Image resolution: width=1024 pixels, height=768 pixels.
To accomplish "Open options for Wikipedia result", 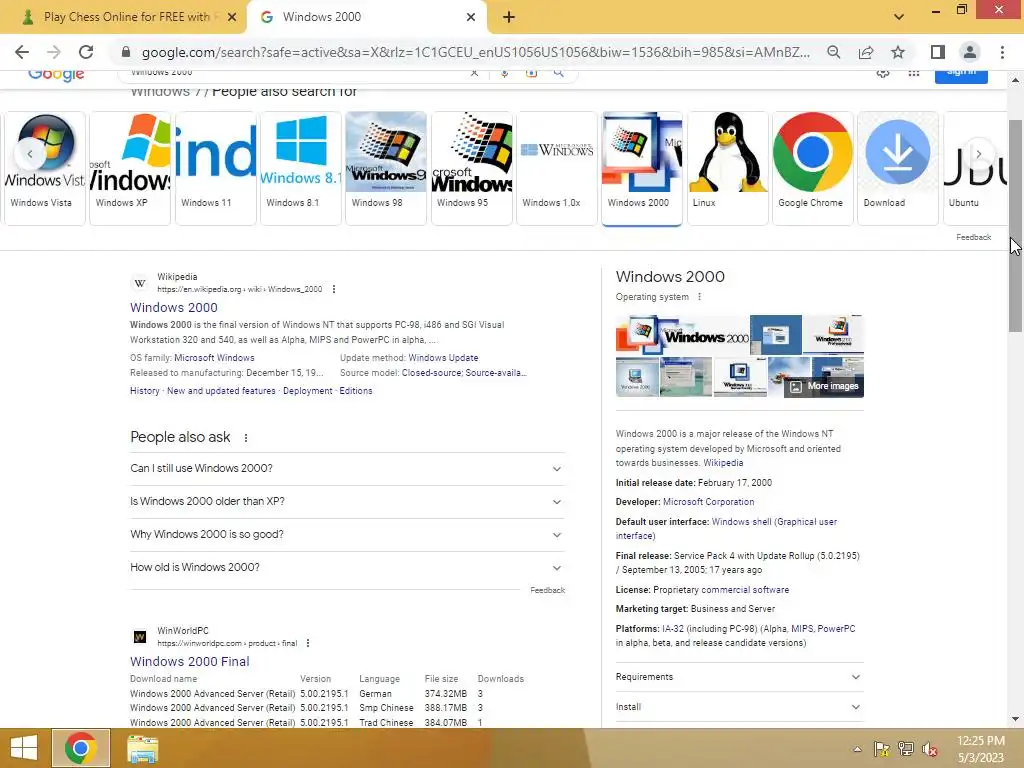I will pyautogui.click(x=334, y=289).
